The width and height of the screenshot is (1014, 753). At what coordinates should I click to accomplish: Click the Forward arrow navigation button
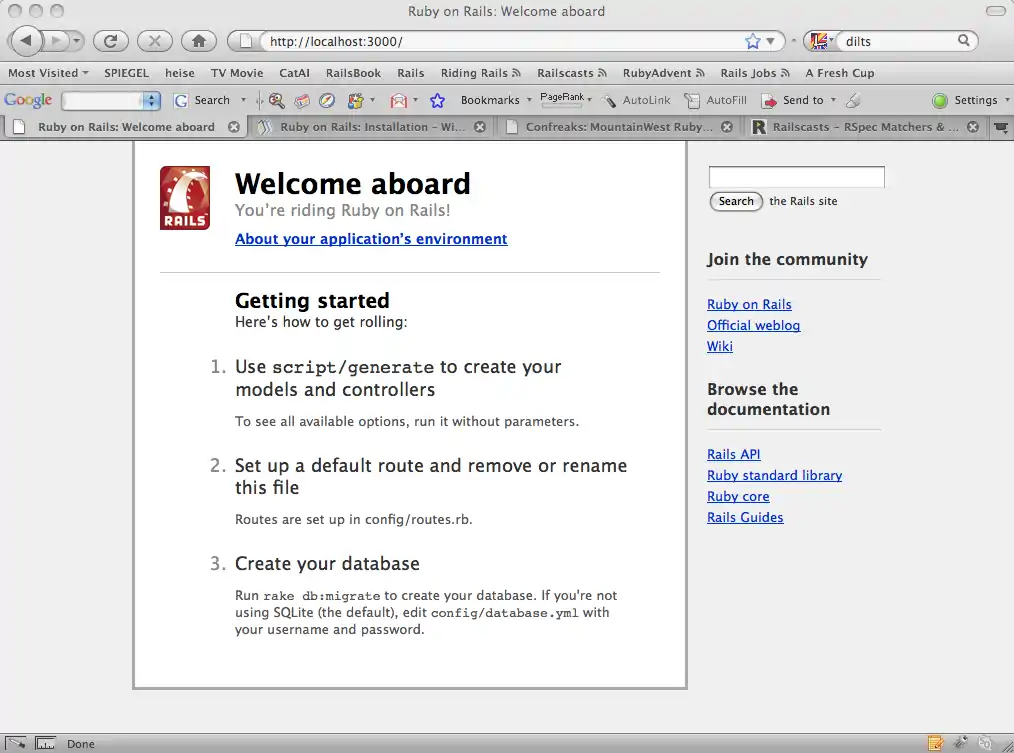pyautogui.click(x=56, y=41)
